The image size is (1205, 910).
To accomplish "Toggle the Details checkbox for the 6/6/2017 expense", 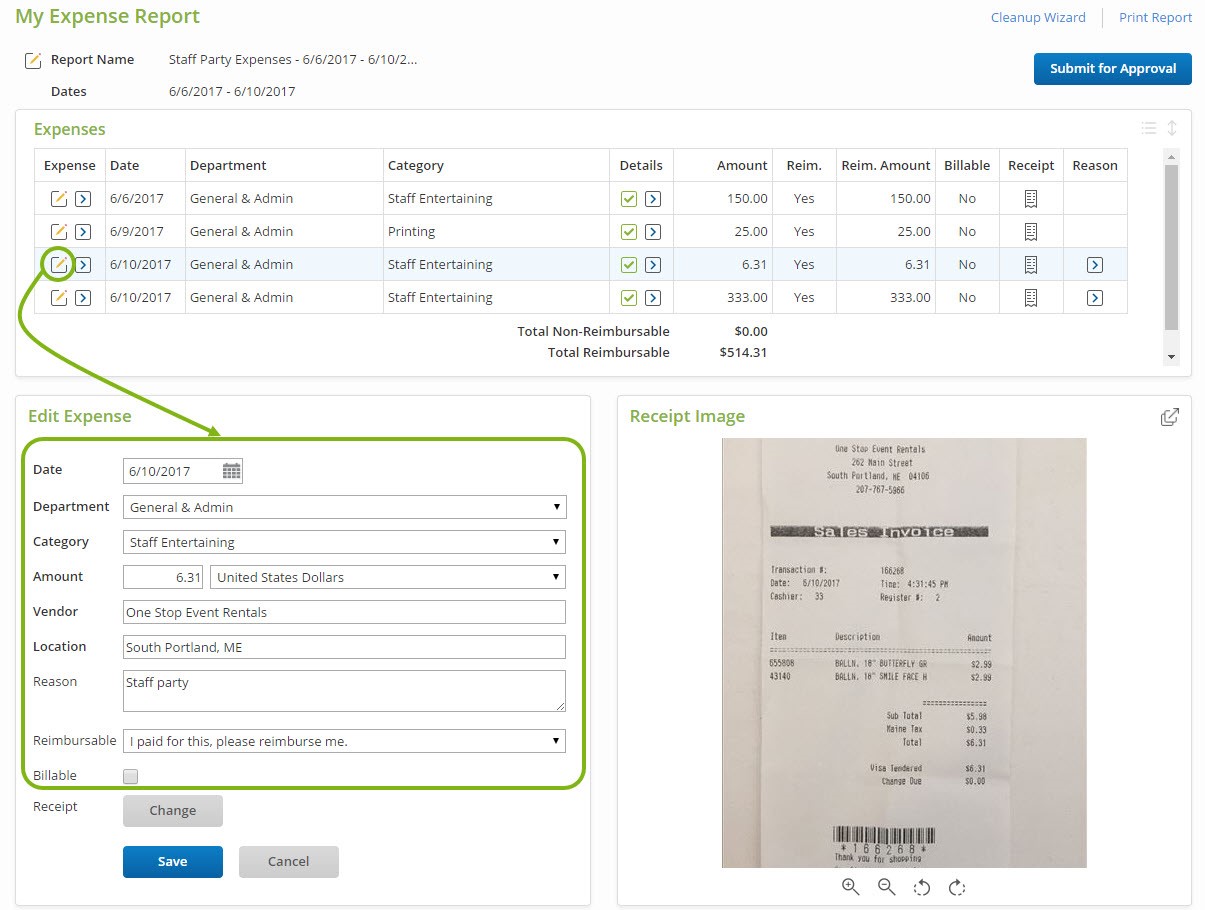I will [629, 198].
